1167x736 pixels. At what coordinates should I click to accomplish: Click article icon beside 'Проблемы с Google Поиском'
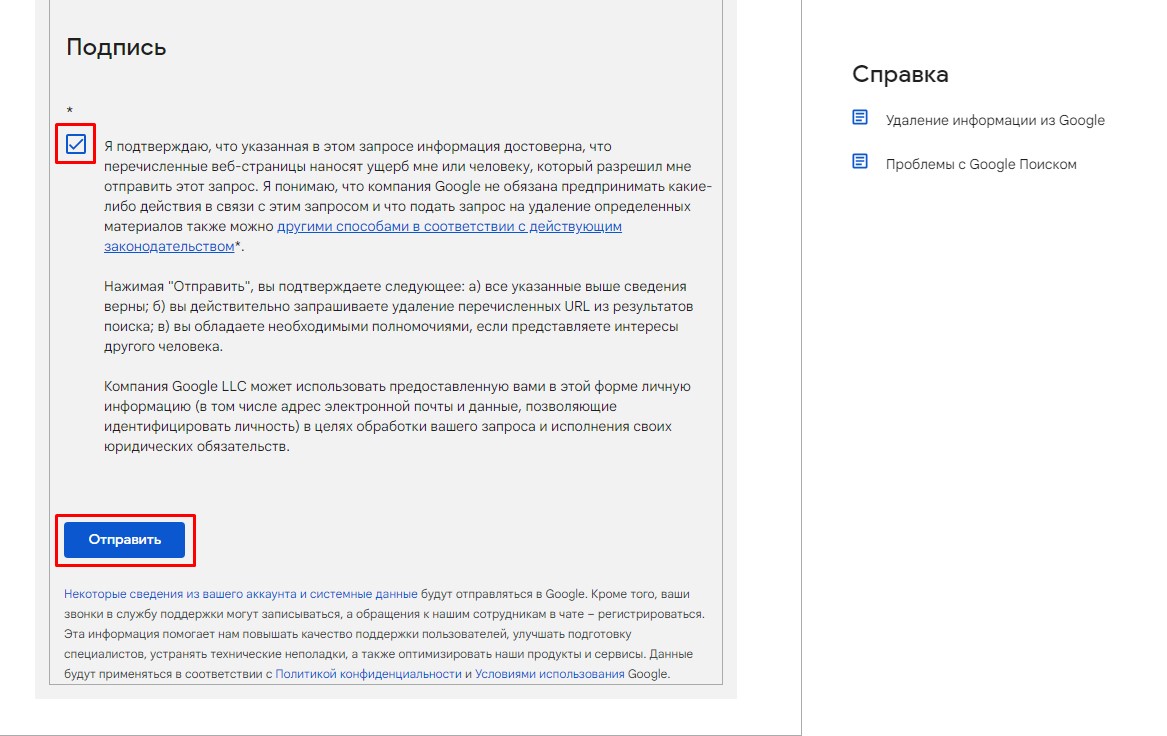pos(860,162)
